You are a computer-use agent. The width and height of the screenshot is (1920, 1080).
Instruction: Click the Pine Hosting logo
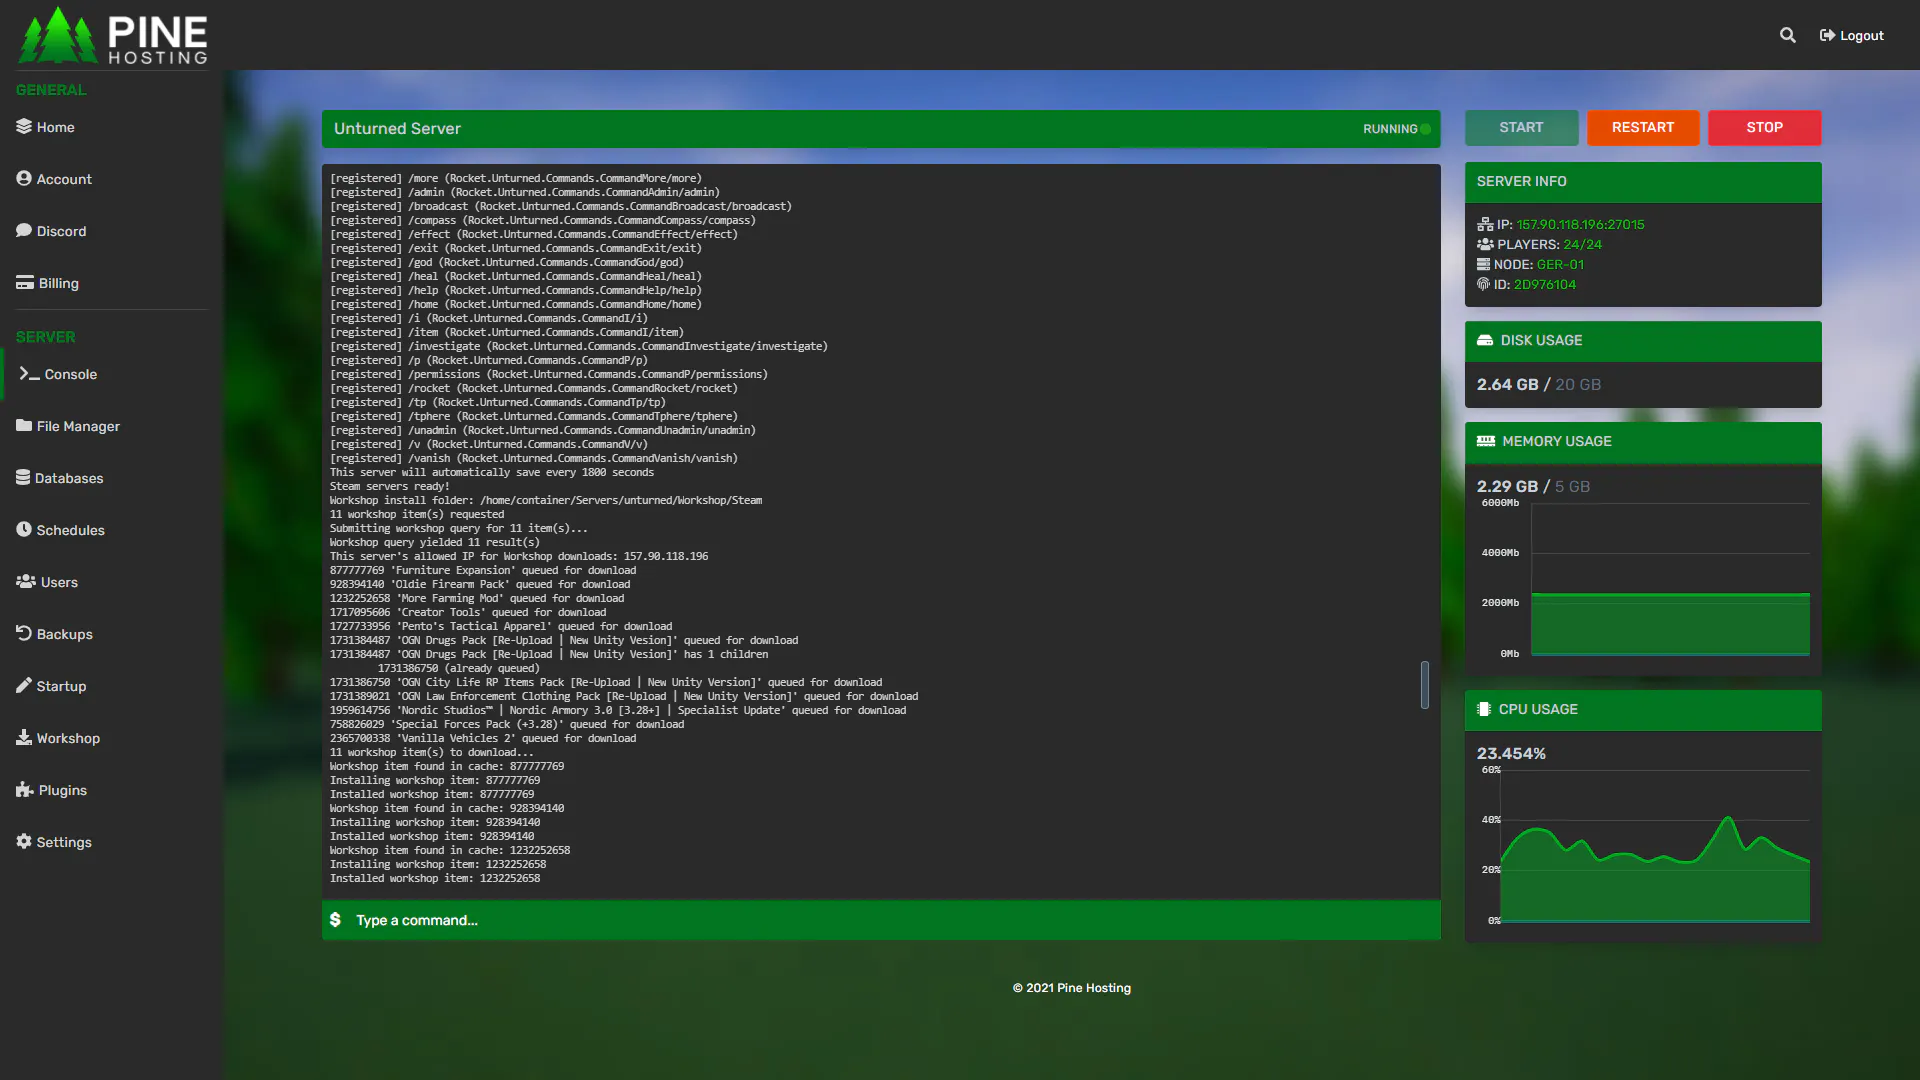click(113, 36)
